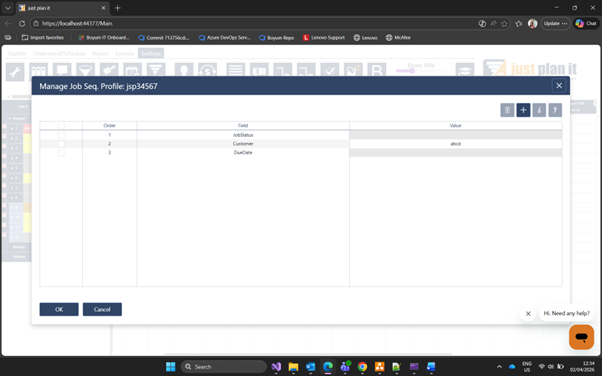Select the 'JobStatus' field cell
The image size is (602, 376).
click(243, 135)
